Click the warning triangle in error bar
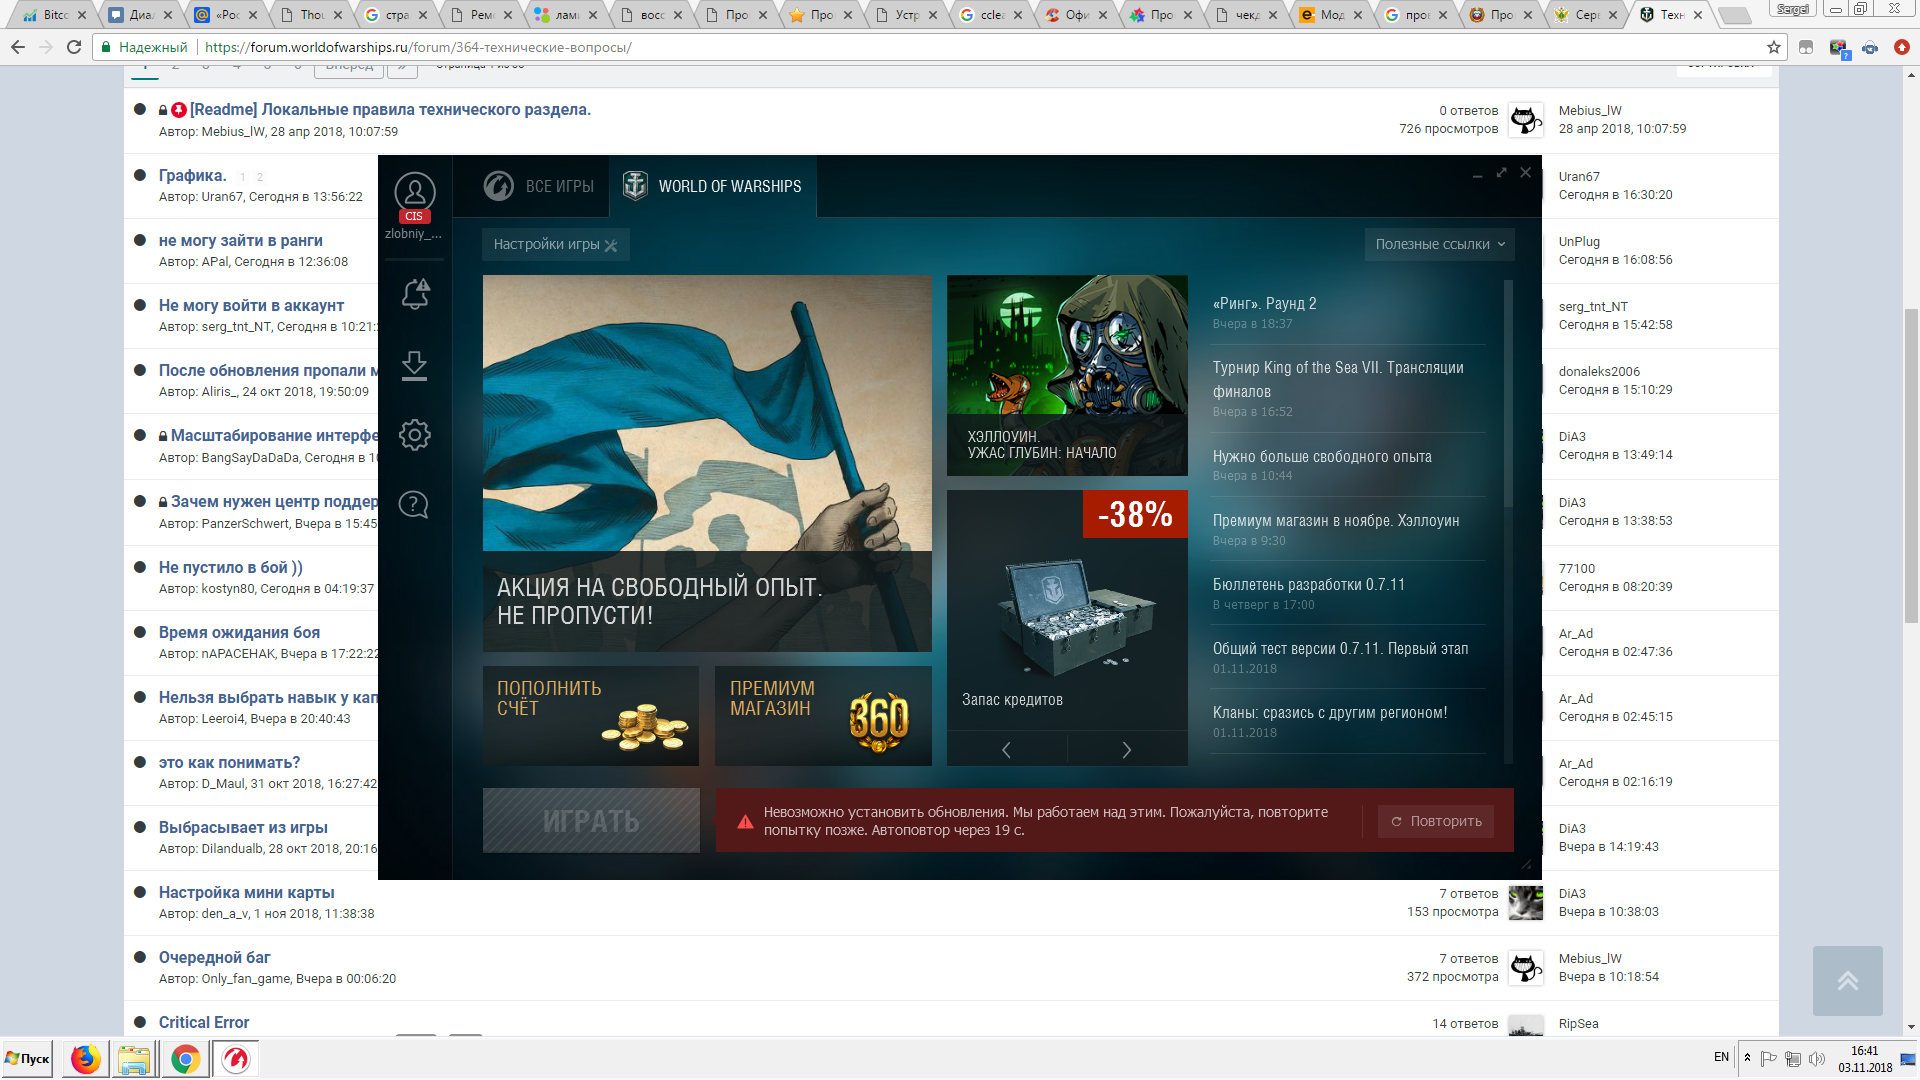 (745, 821)
